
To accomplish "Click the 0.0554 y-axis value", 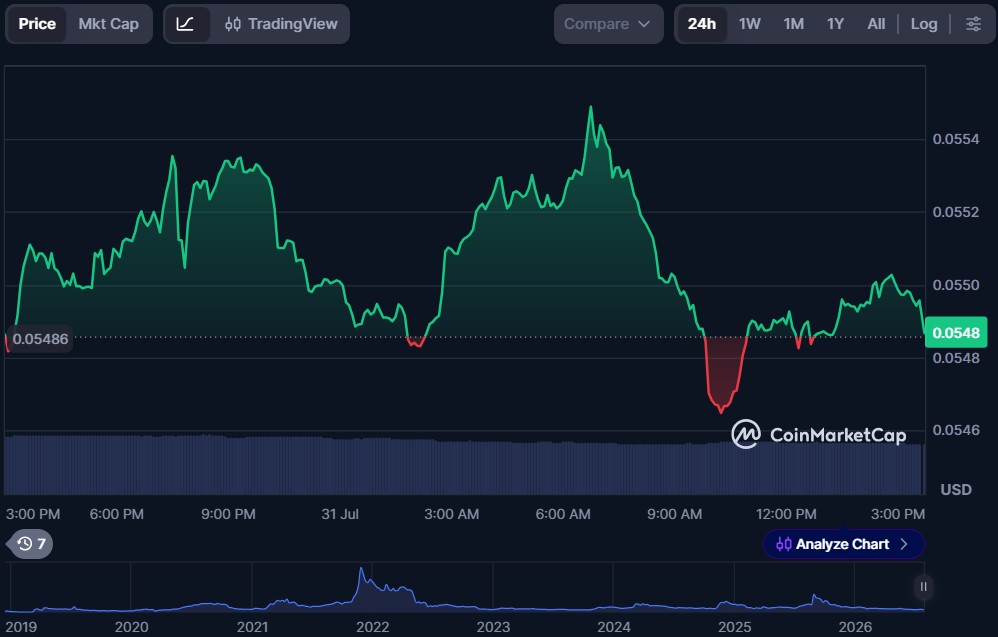I will tap(956, 139).
